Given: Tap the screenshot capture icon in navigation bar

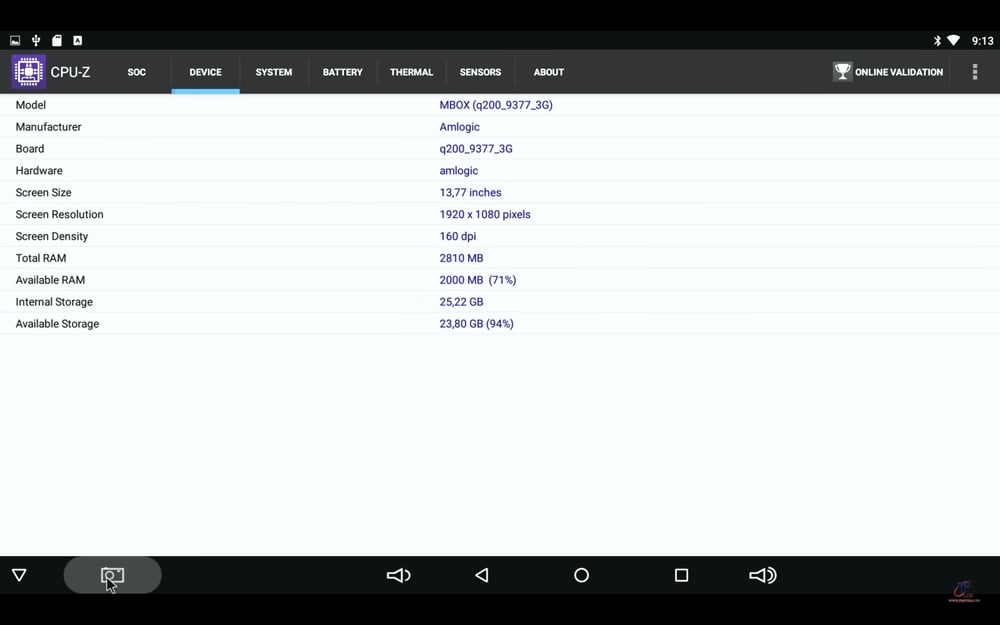Looking at the screenshot, I should pyautogui.click(x=112, y=575).
